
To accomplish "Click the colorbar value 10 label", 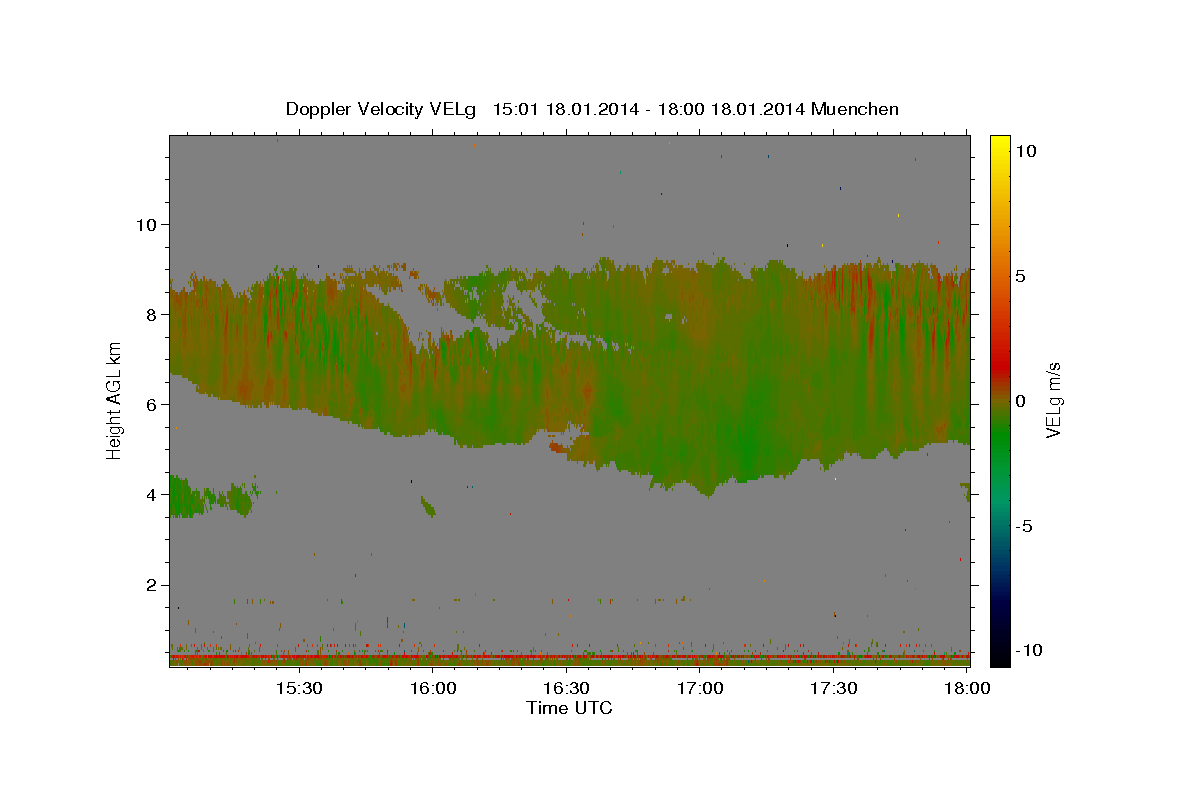I will point(1025,150).
